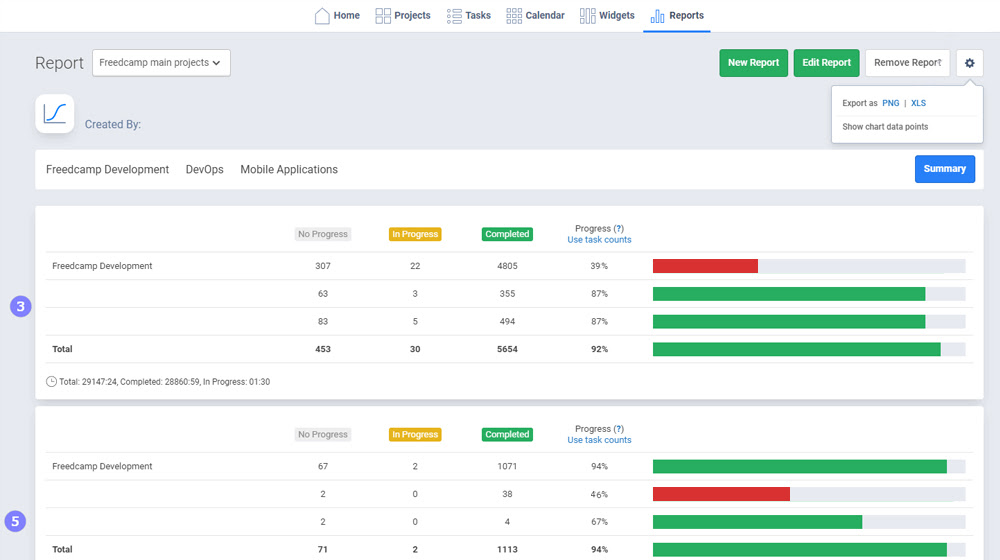1000x560 pixels.
Task: Click the 453 total no-progress value
Action: coord(323,349)
